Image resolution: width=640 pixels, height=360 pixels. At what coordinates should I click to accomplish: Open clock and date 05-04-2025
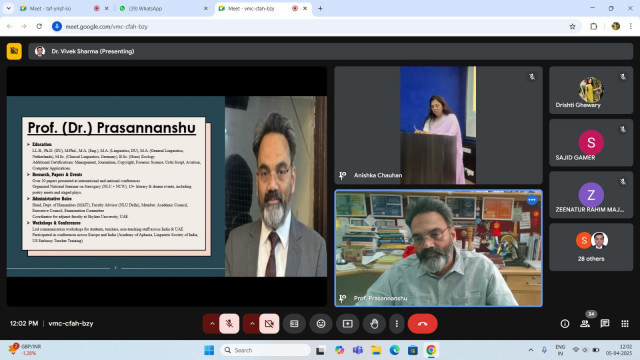[x=619, y=350]
